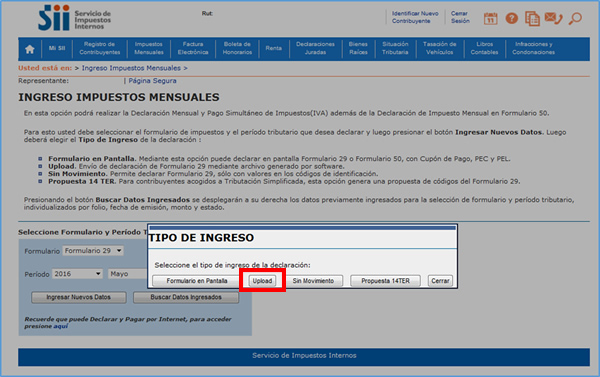Open the search magnifier icon
The image size is (600, 377).
coord(575,18)
